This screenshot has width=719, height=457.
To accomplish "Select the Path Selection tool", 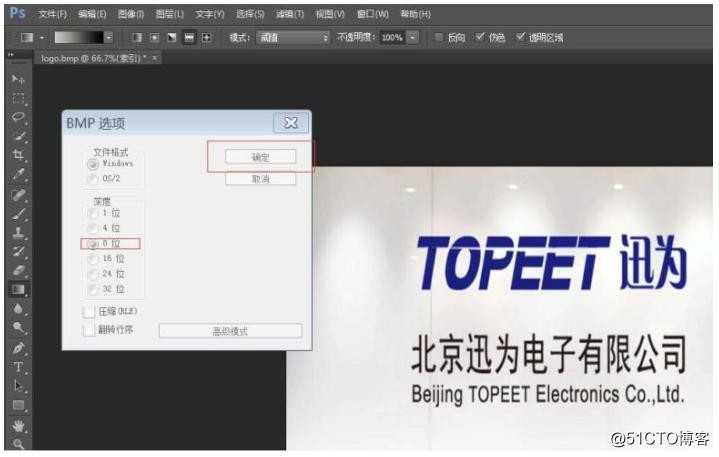I will (18, 386).
